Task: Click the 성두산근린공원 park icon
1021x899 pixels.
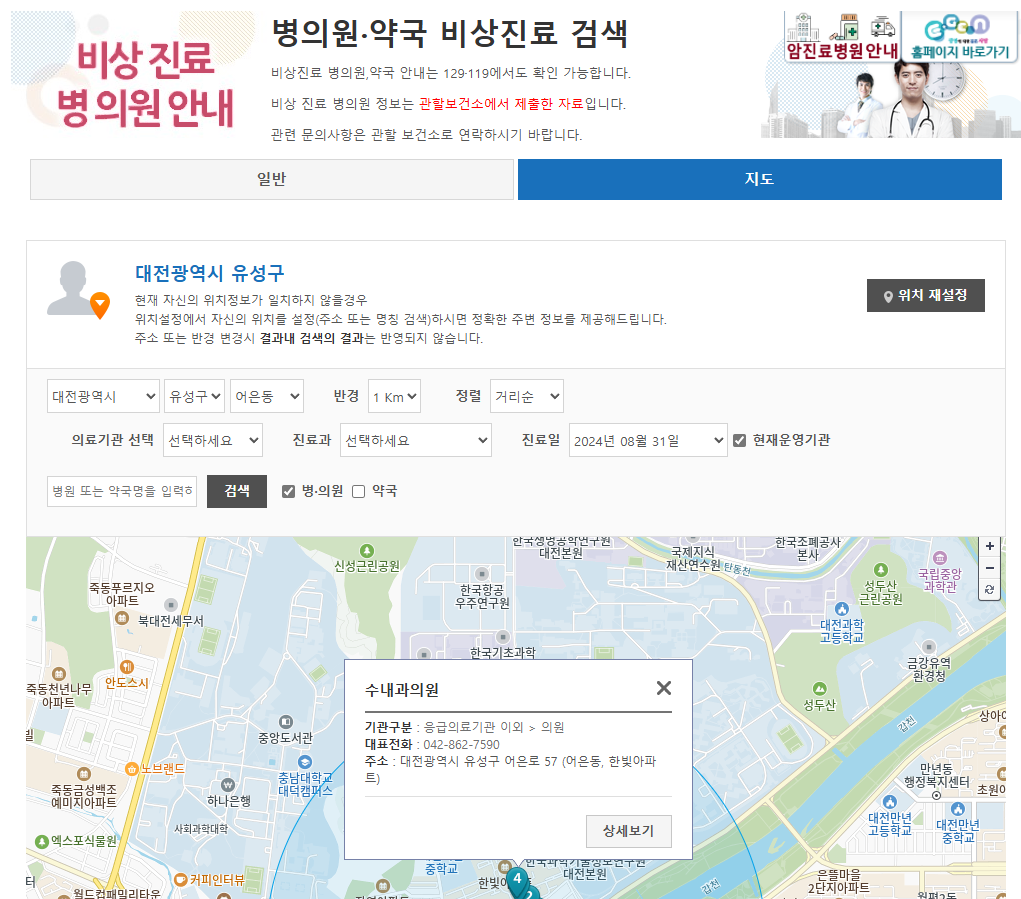Action: click(x=881, y=570)
